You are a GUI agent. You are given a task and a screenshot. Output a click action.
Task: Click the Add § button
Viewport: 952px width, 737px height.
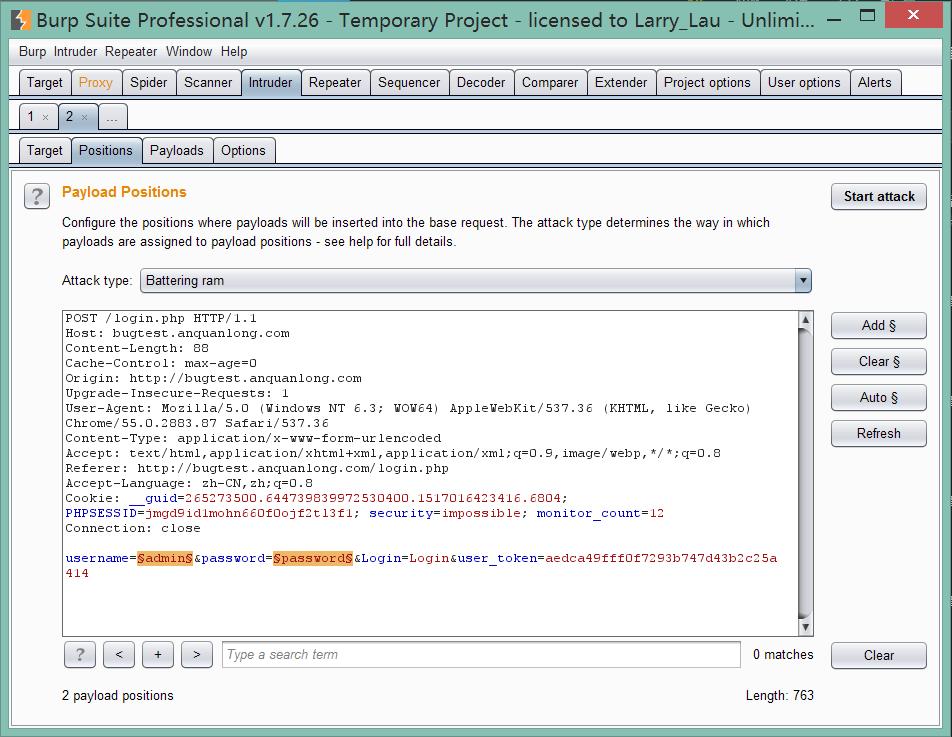click(x=878, y=326)
